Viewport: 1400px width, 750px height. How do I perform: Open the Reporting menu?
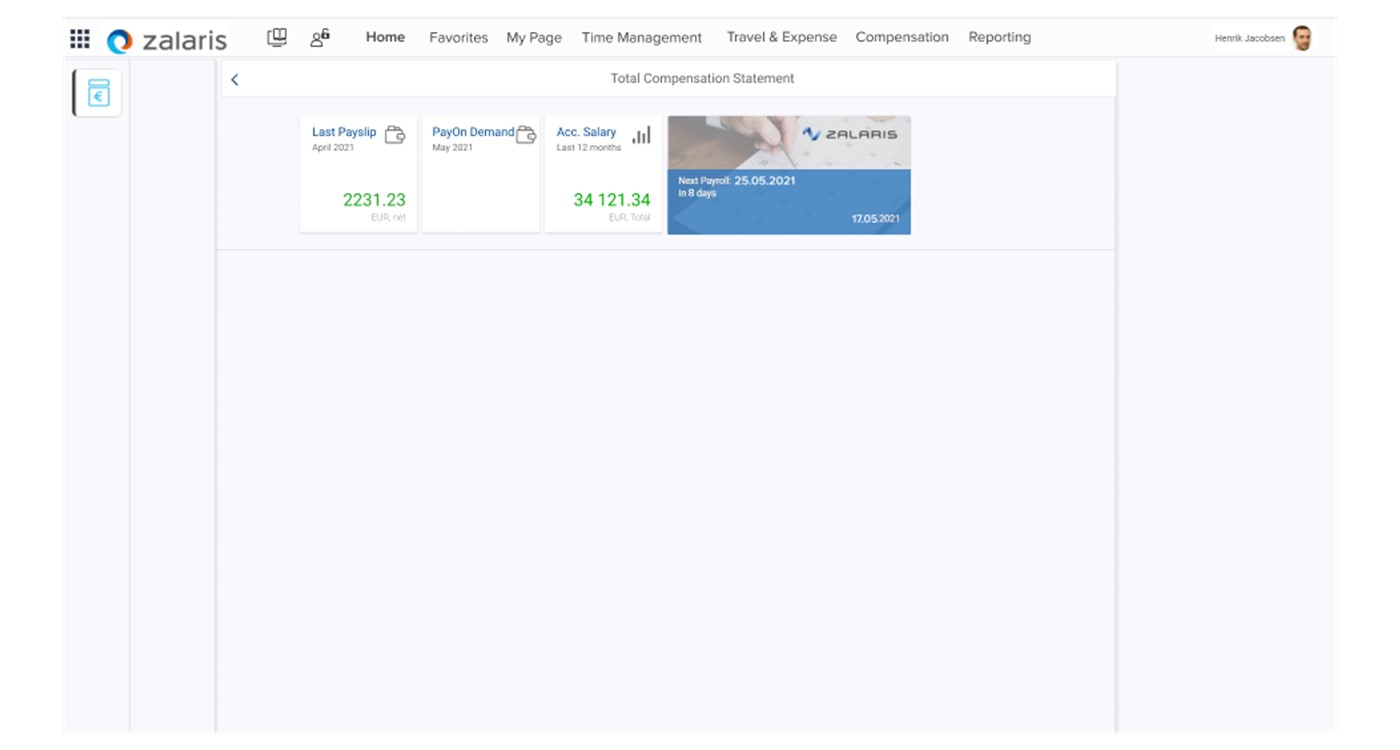coord(999,37)
